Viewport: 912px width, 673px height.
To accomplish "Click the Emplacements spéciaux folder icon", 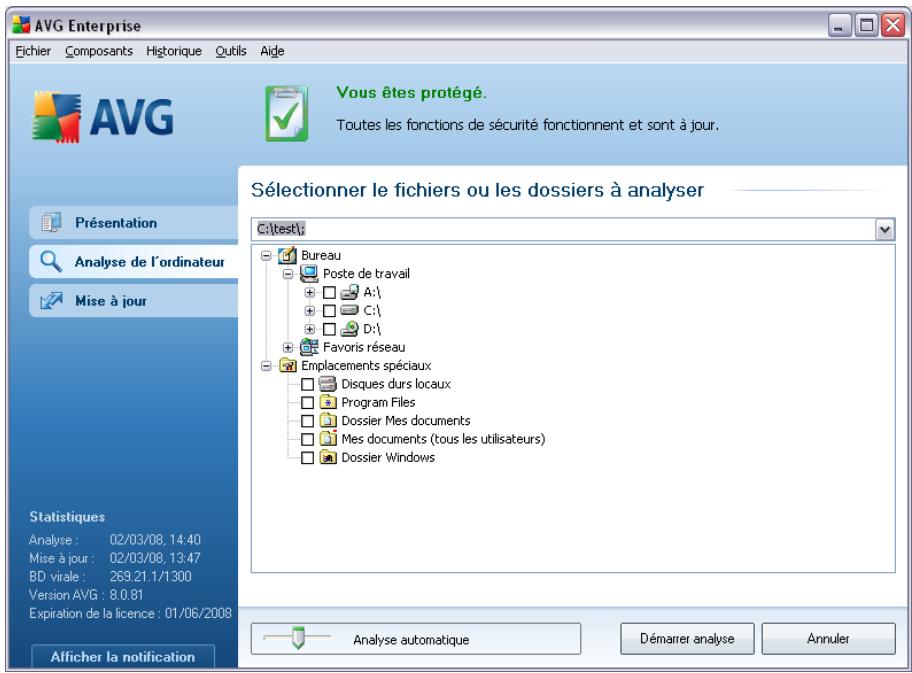I will pos(288,365).
